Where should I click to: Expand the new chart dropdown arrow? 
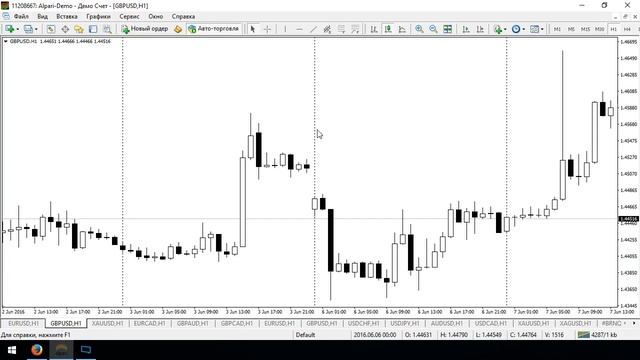tap(18, 29)
